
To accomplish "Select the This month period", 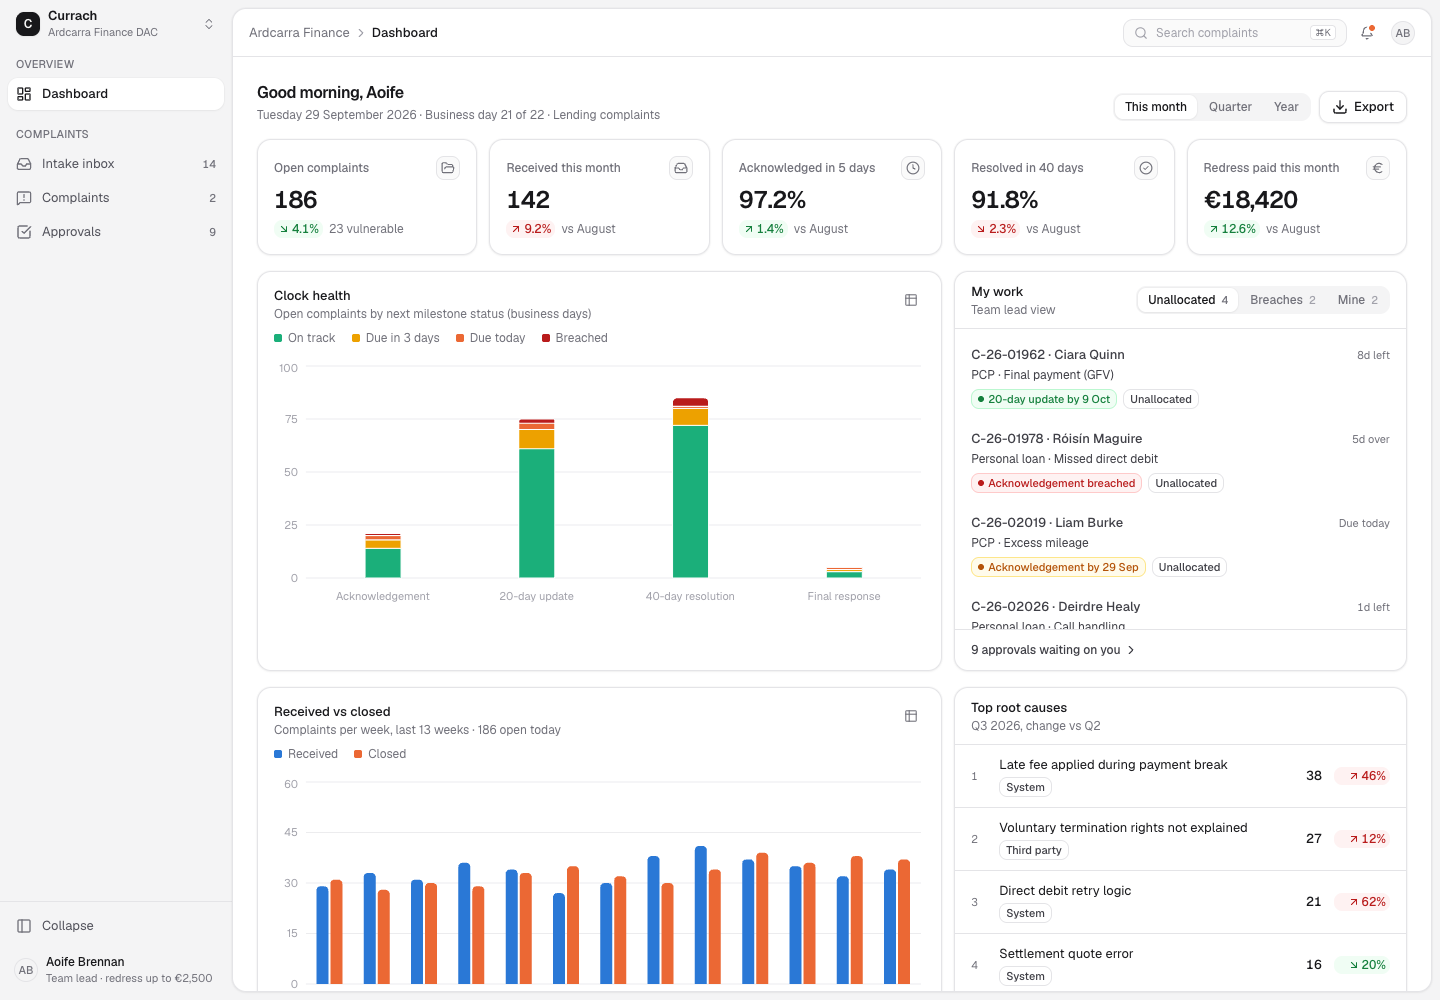I will point(1156,107).
